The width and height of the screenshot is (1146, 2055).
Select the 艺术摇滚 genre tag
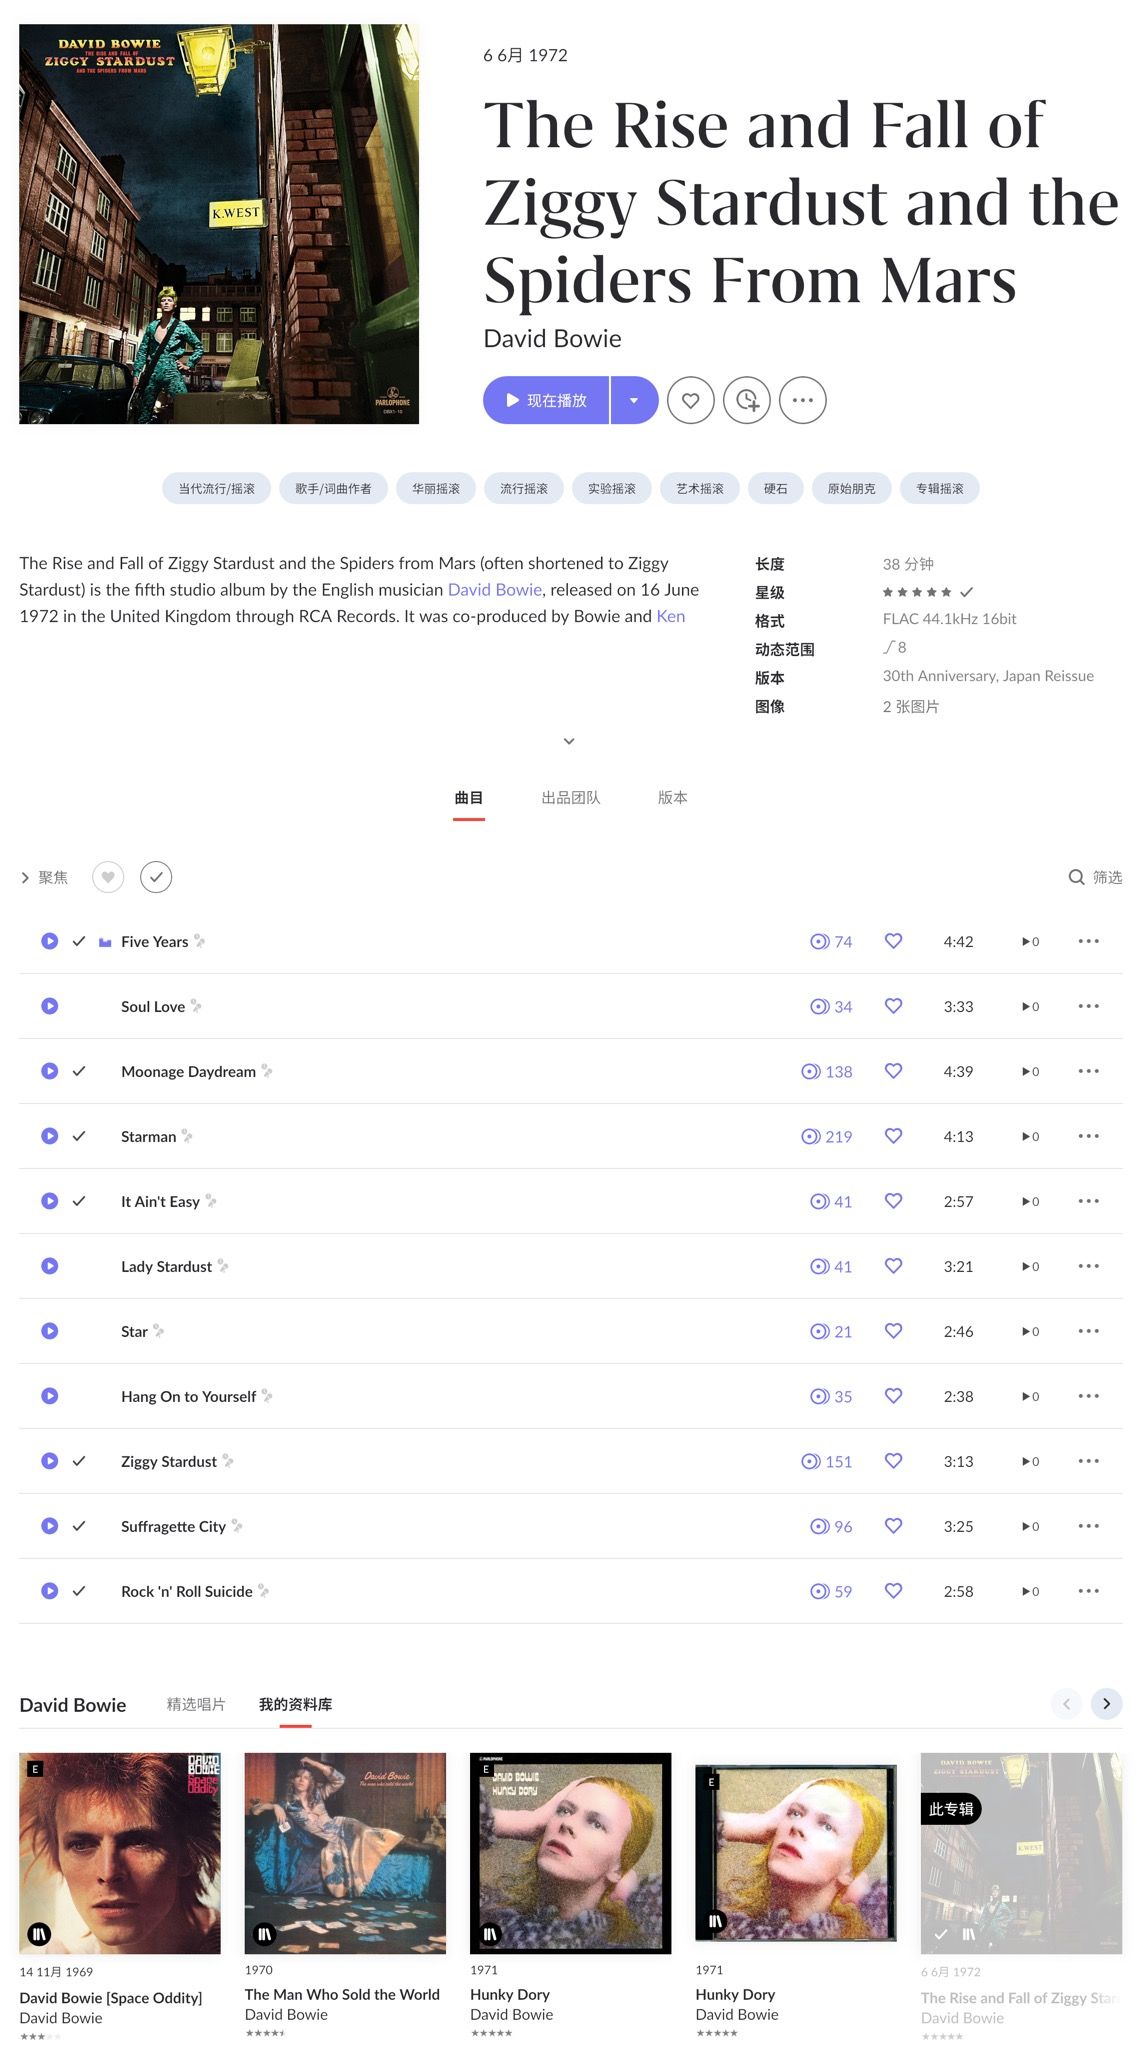tap(700, 488)
